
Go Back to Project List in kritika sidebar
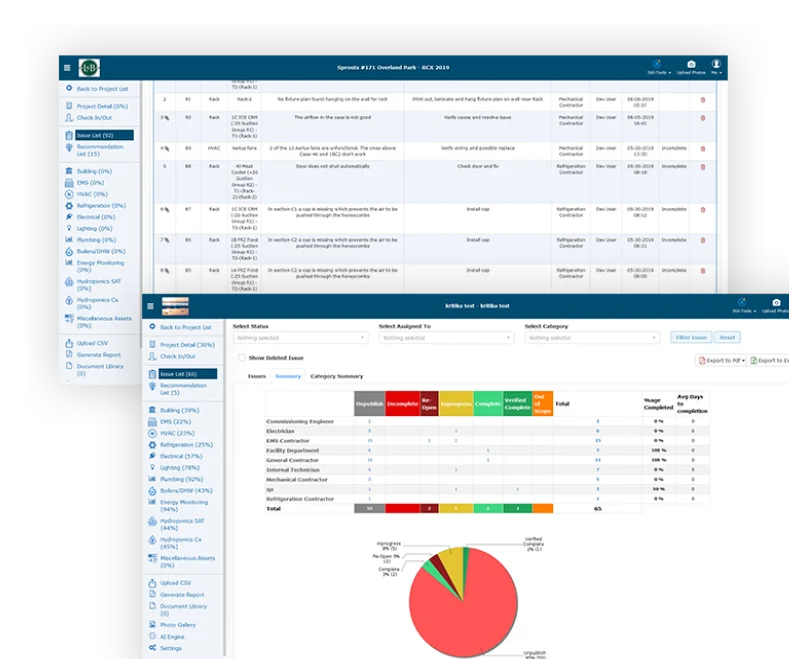[180, 327]
